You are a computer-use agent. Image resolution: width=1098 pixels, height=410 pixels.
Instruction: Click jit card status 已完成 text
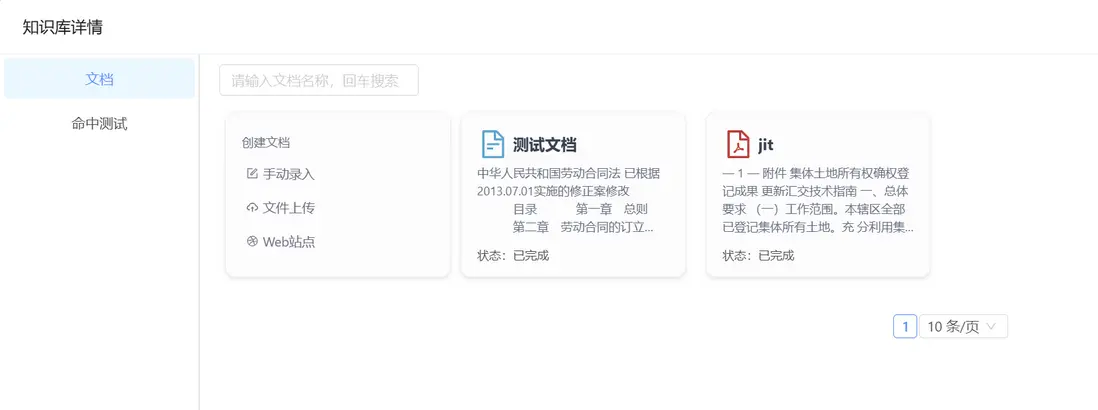[776, 255]
